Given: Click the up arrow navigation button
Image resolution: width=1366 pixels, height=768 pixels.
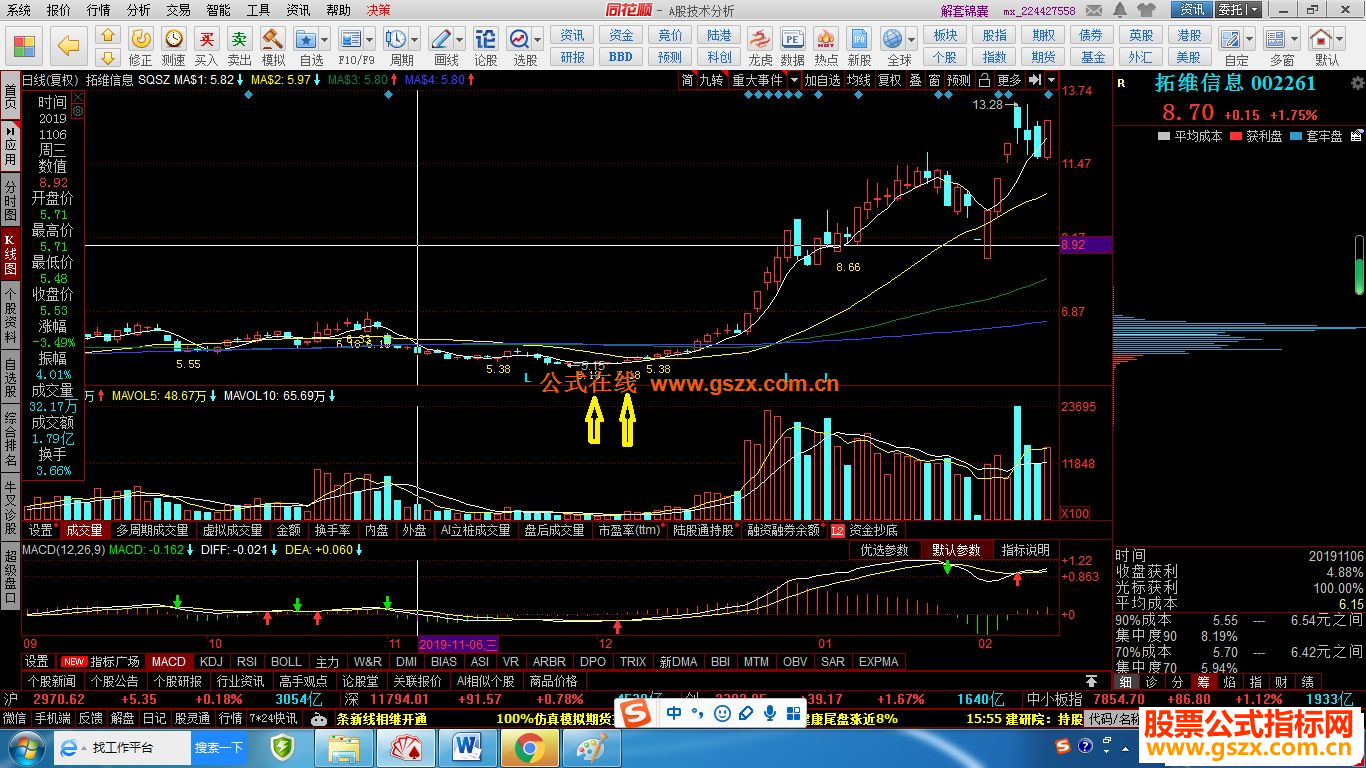Looking at the screenshot, I should tap(108, 35).
